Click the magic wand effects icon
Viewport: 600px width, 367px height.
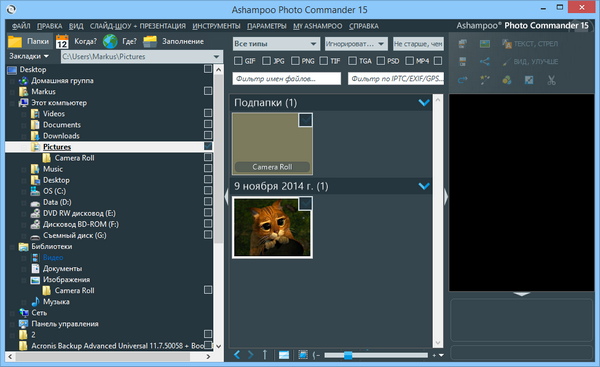[x=484, y=80]
